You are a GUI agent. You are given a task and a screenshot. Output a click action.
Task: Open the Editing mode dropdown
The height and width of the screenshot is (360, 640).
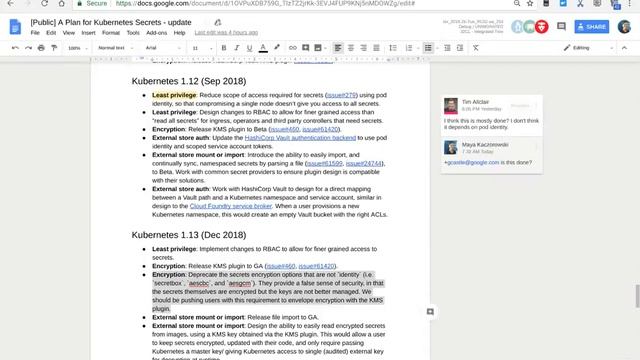588,48
